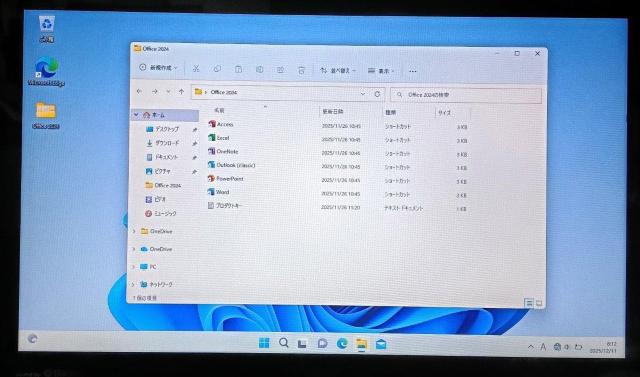Open Task View on taskbar
Screen dimensions: 640x377
point(302,344)
